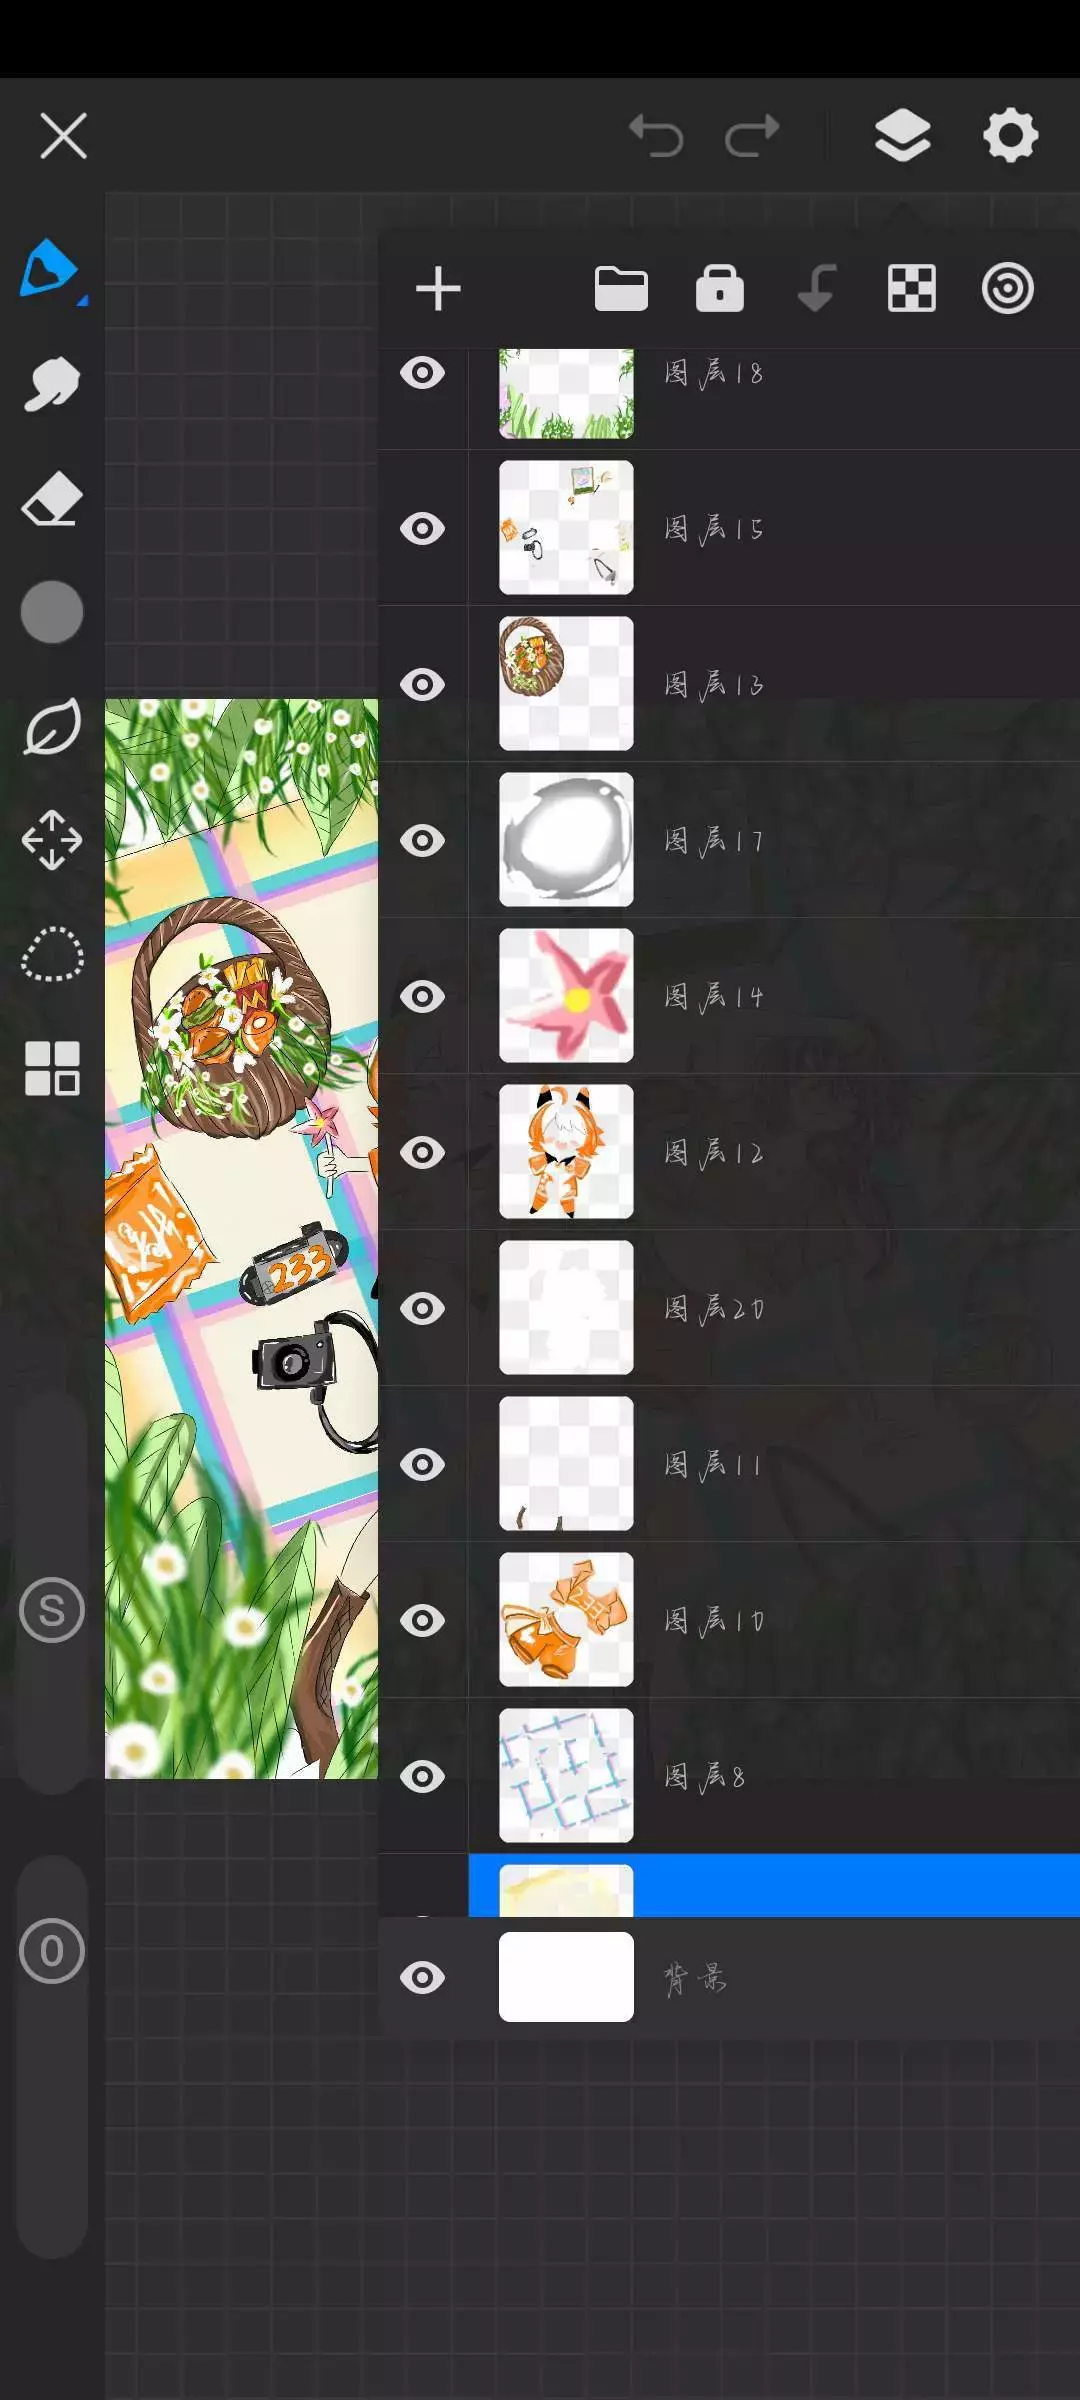This screenshot has height=2400, width=1080.
Task: Select the lasso selection tool
Action: pos(52,954)
